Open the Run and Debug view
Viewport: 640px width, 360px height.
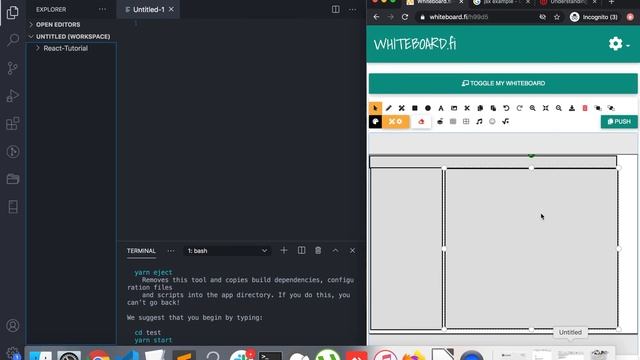click(x=13, y=96)
